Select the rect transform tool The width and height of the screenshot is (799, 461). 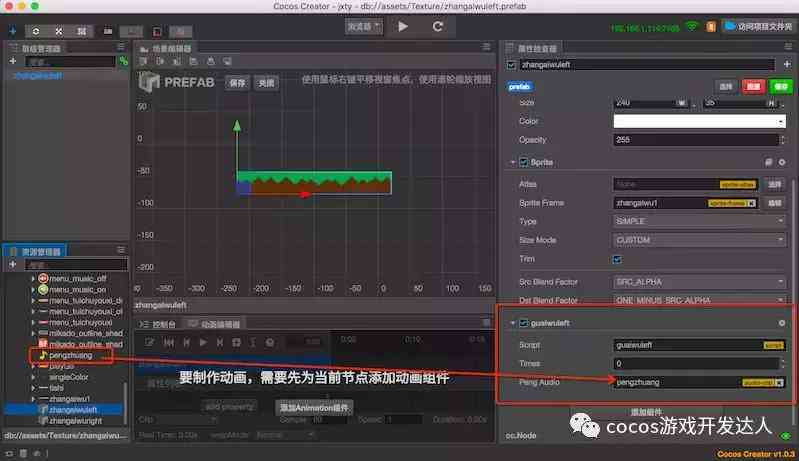click(82, 31)
